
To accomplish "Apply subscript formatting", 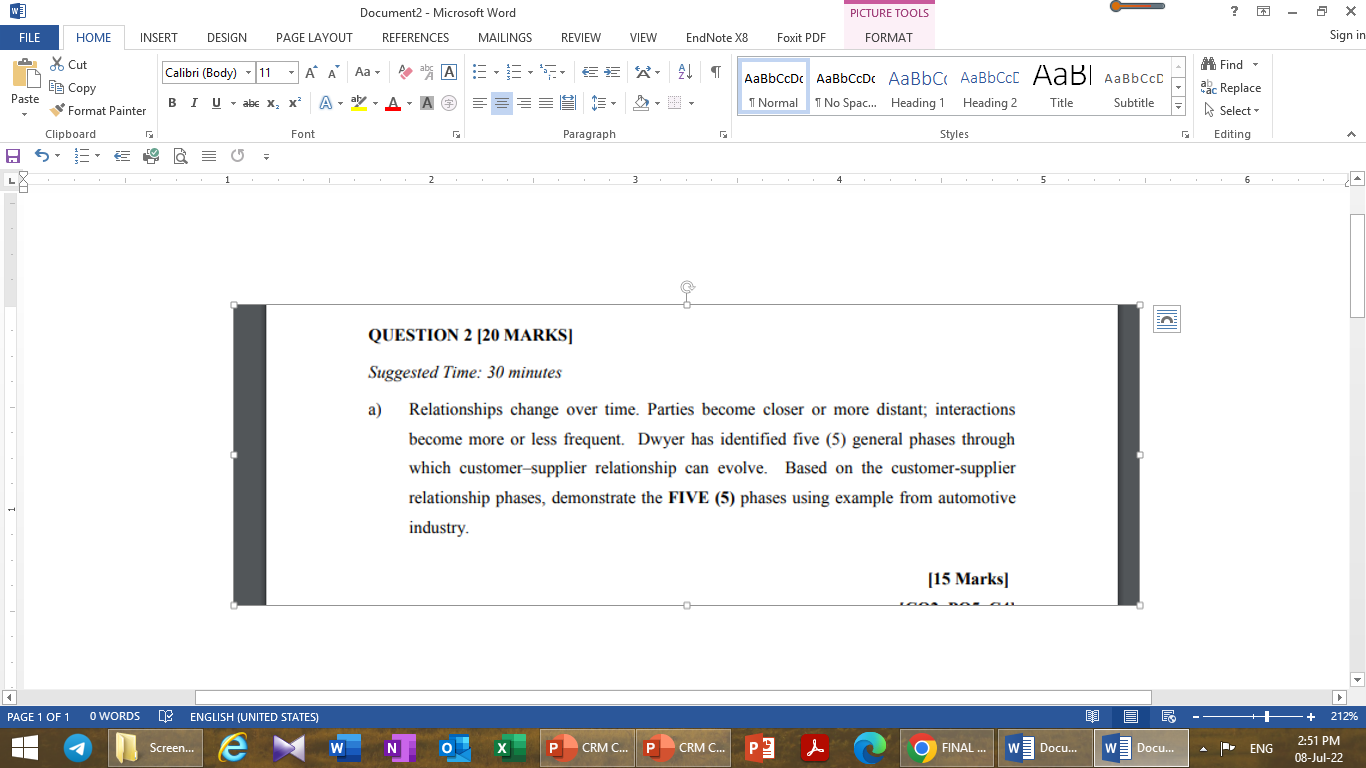I will (272, 103).
